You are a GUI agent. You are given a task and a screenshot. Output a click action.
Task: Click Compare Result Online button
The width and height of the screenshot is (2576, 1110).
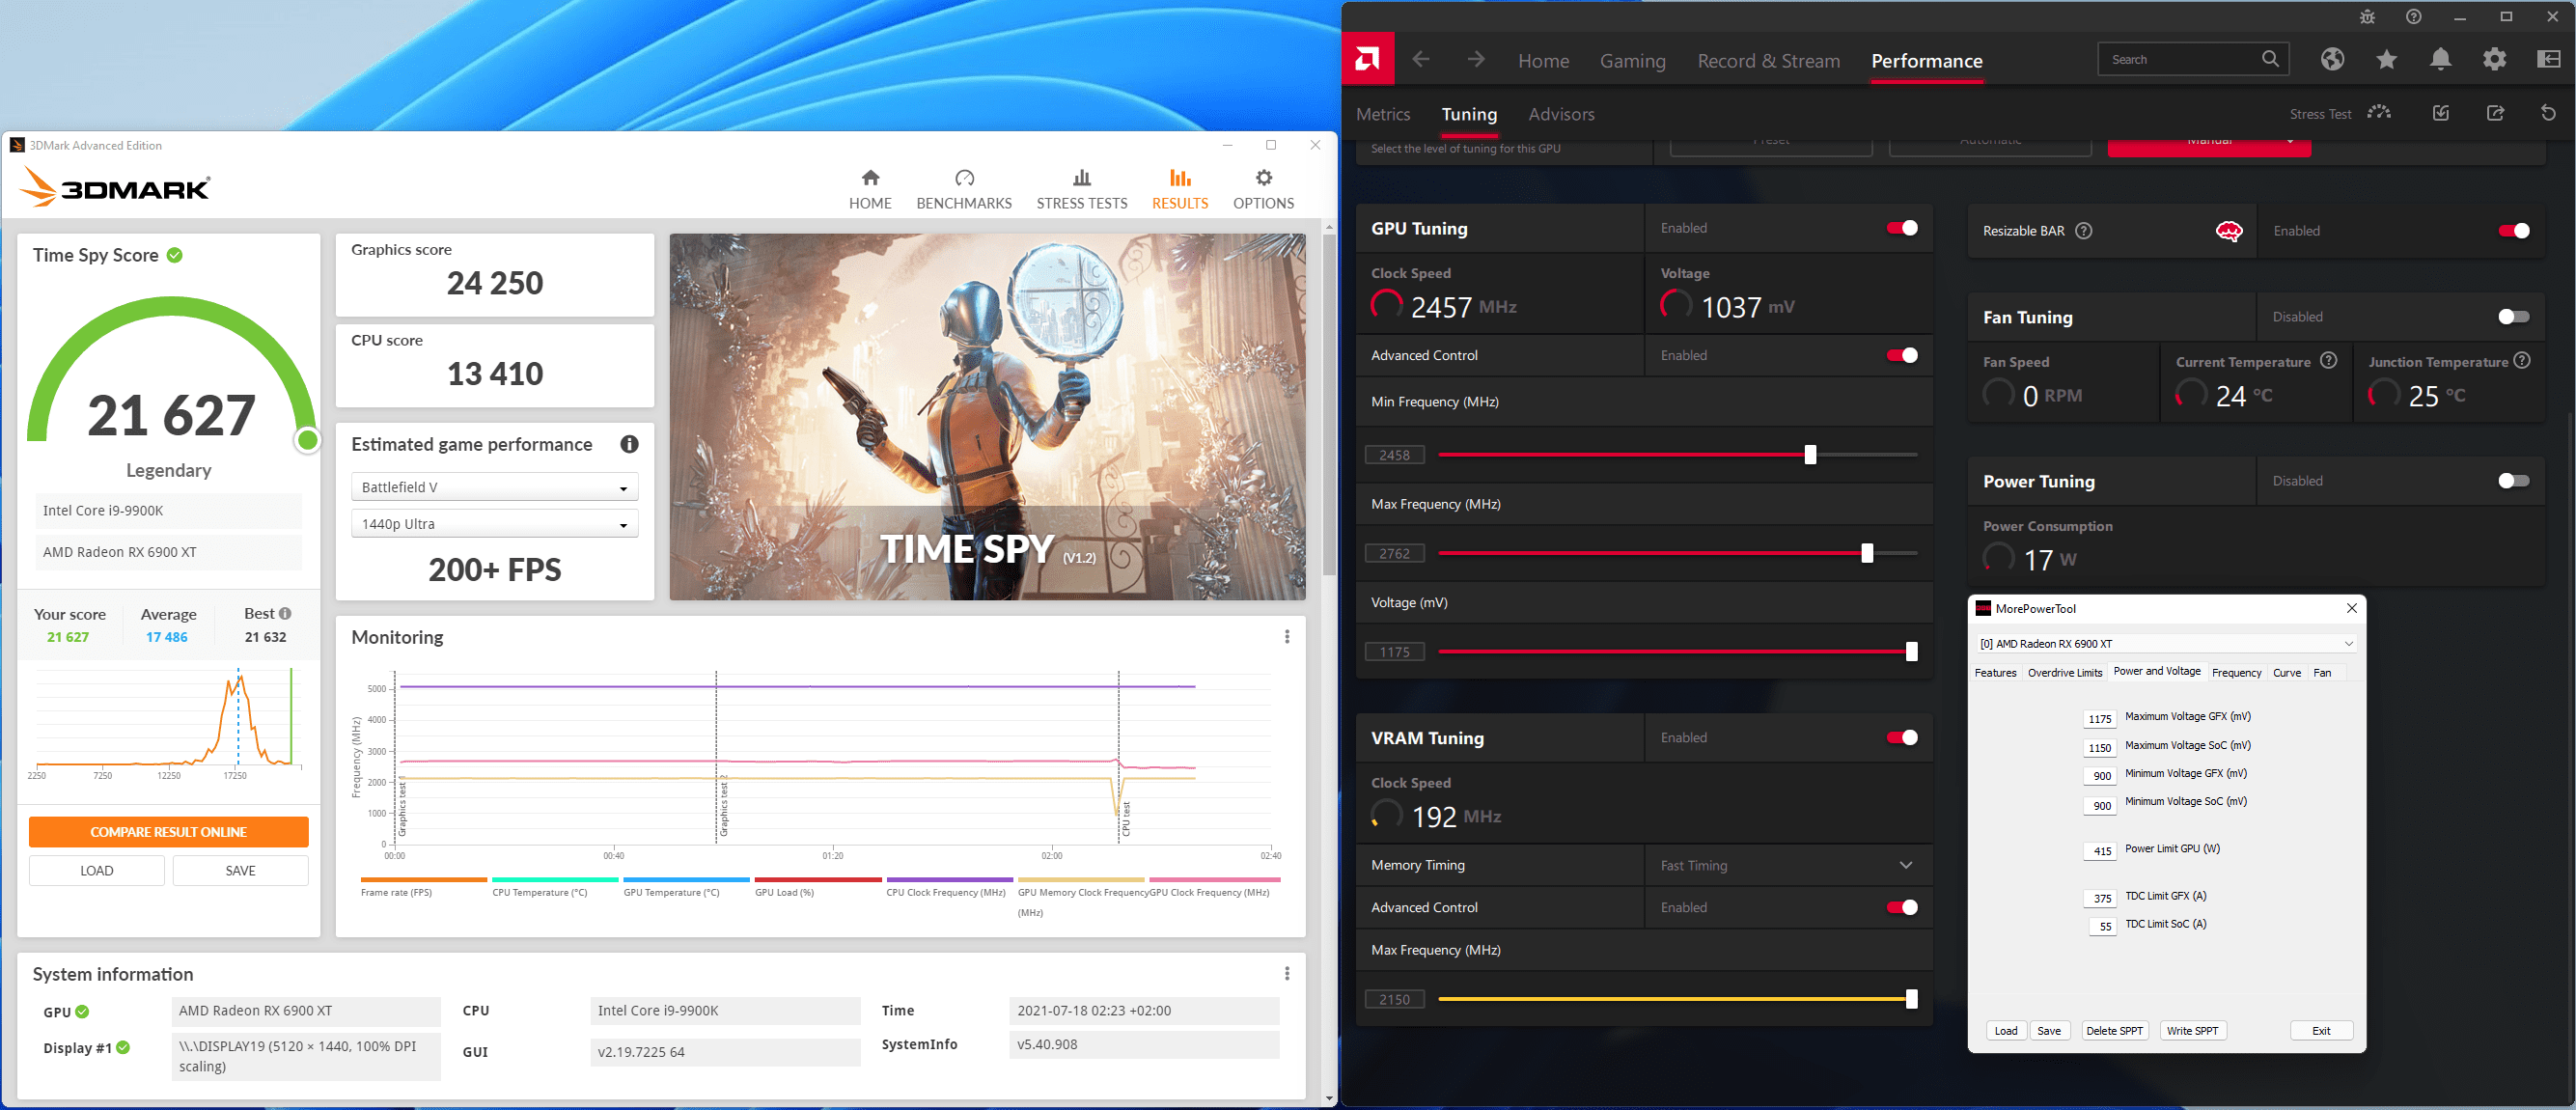(x=168, y=832)
